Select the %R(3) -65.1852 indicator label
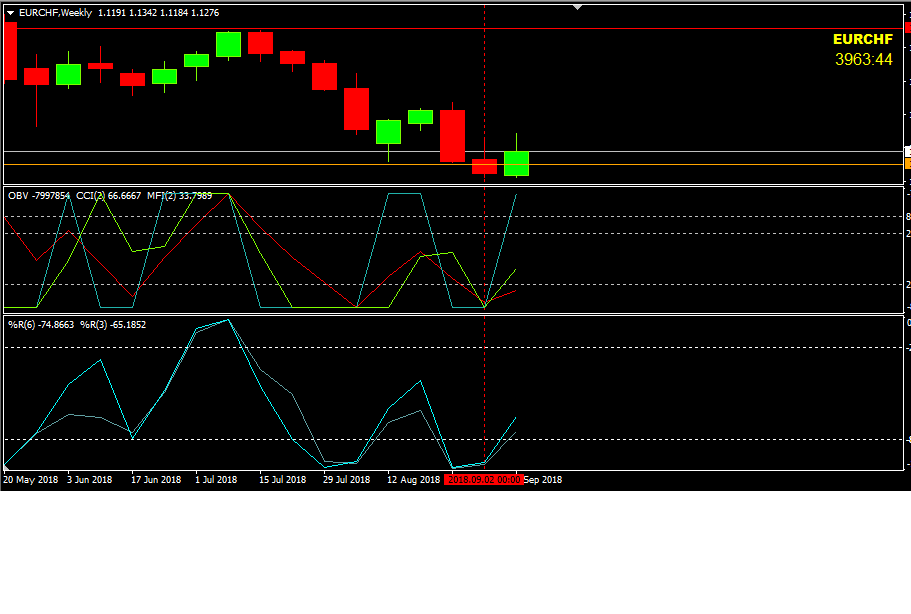This screenshot has height=614, width=911. [113, 325]
